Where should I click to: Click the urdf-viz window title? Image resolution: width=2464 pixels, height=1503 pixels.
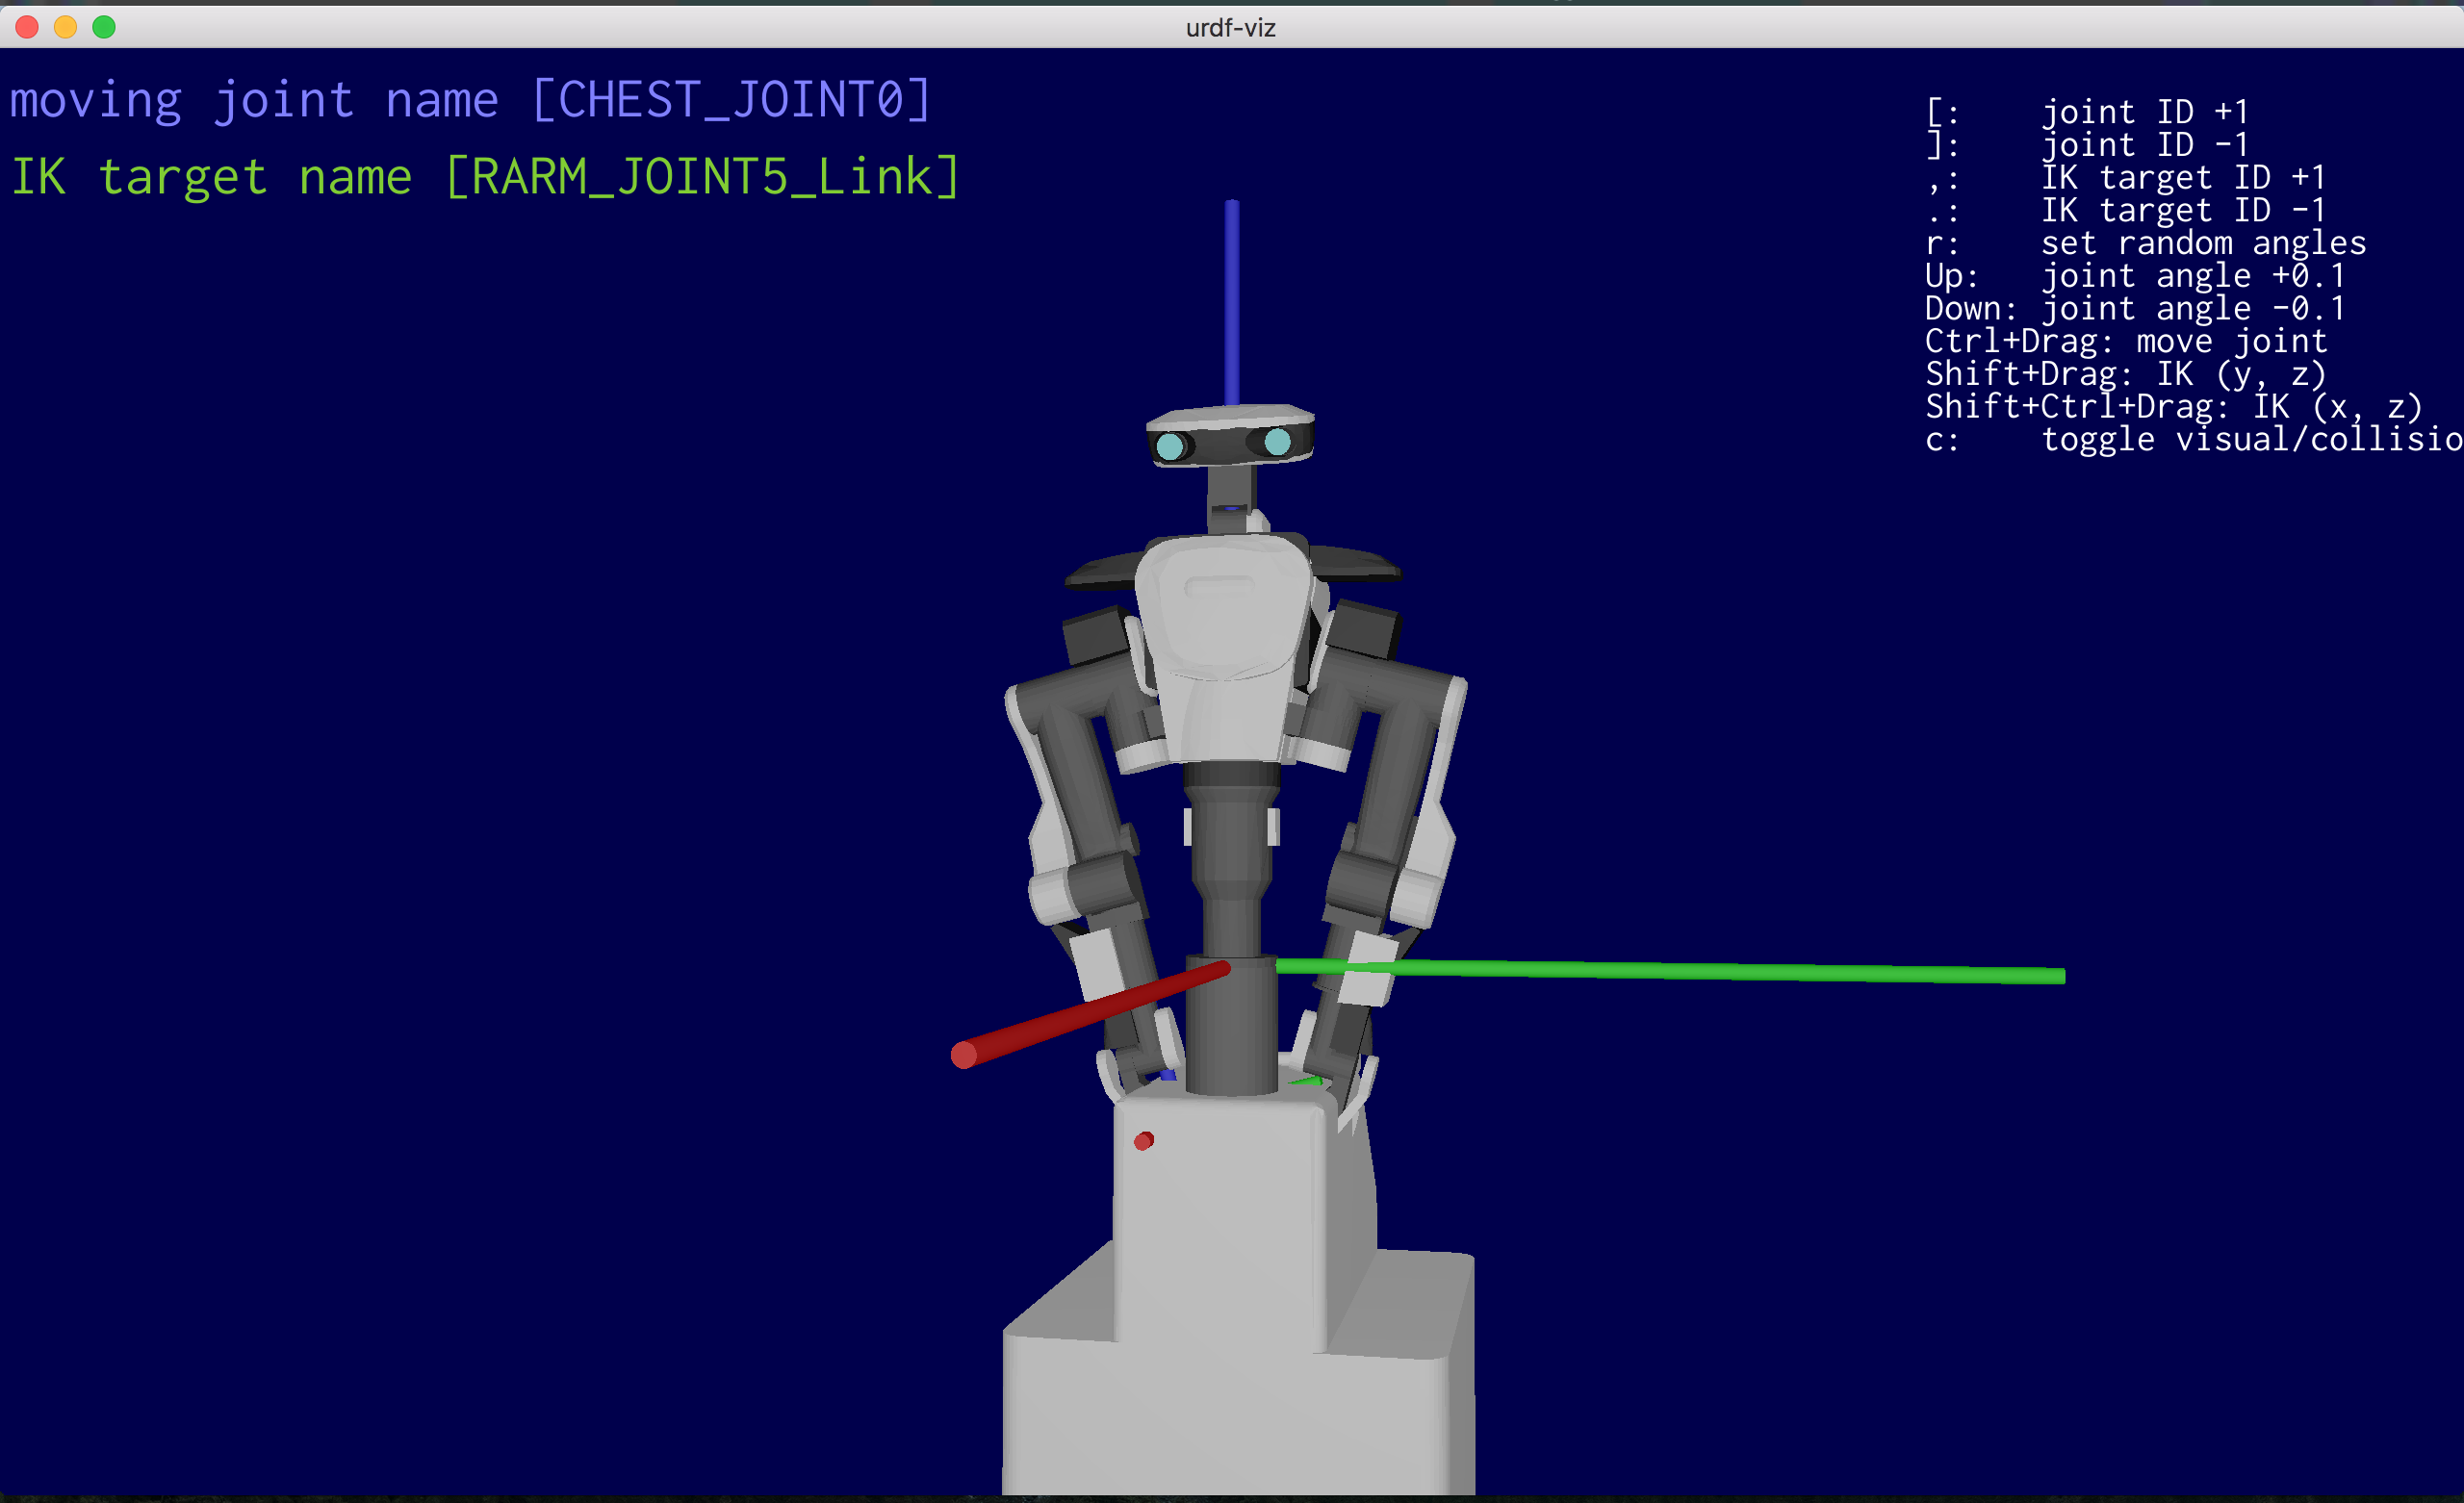pos(1230,27)
